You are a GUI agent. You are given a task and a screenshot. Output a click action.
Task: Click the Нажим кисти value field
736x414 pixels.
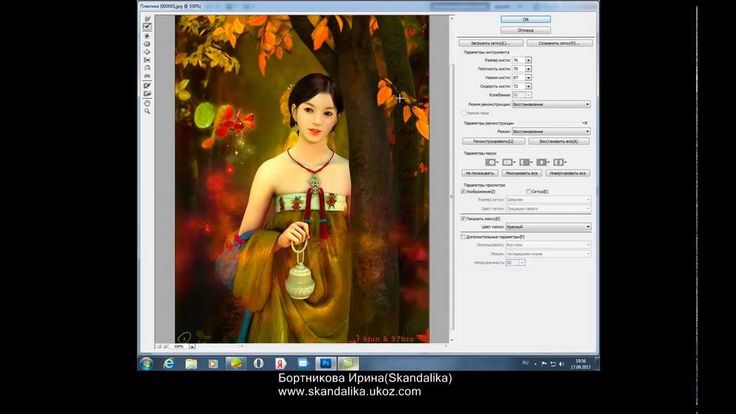point(518,77)
